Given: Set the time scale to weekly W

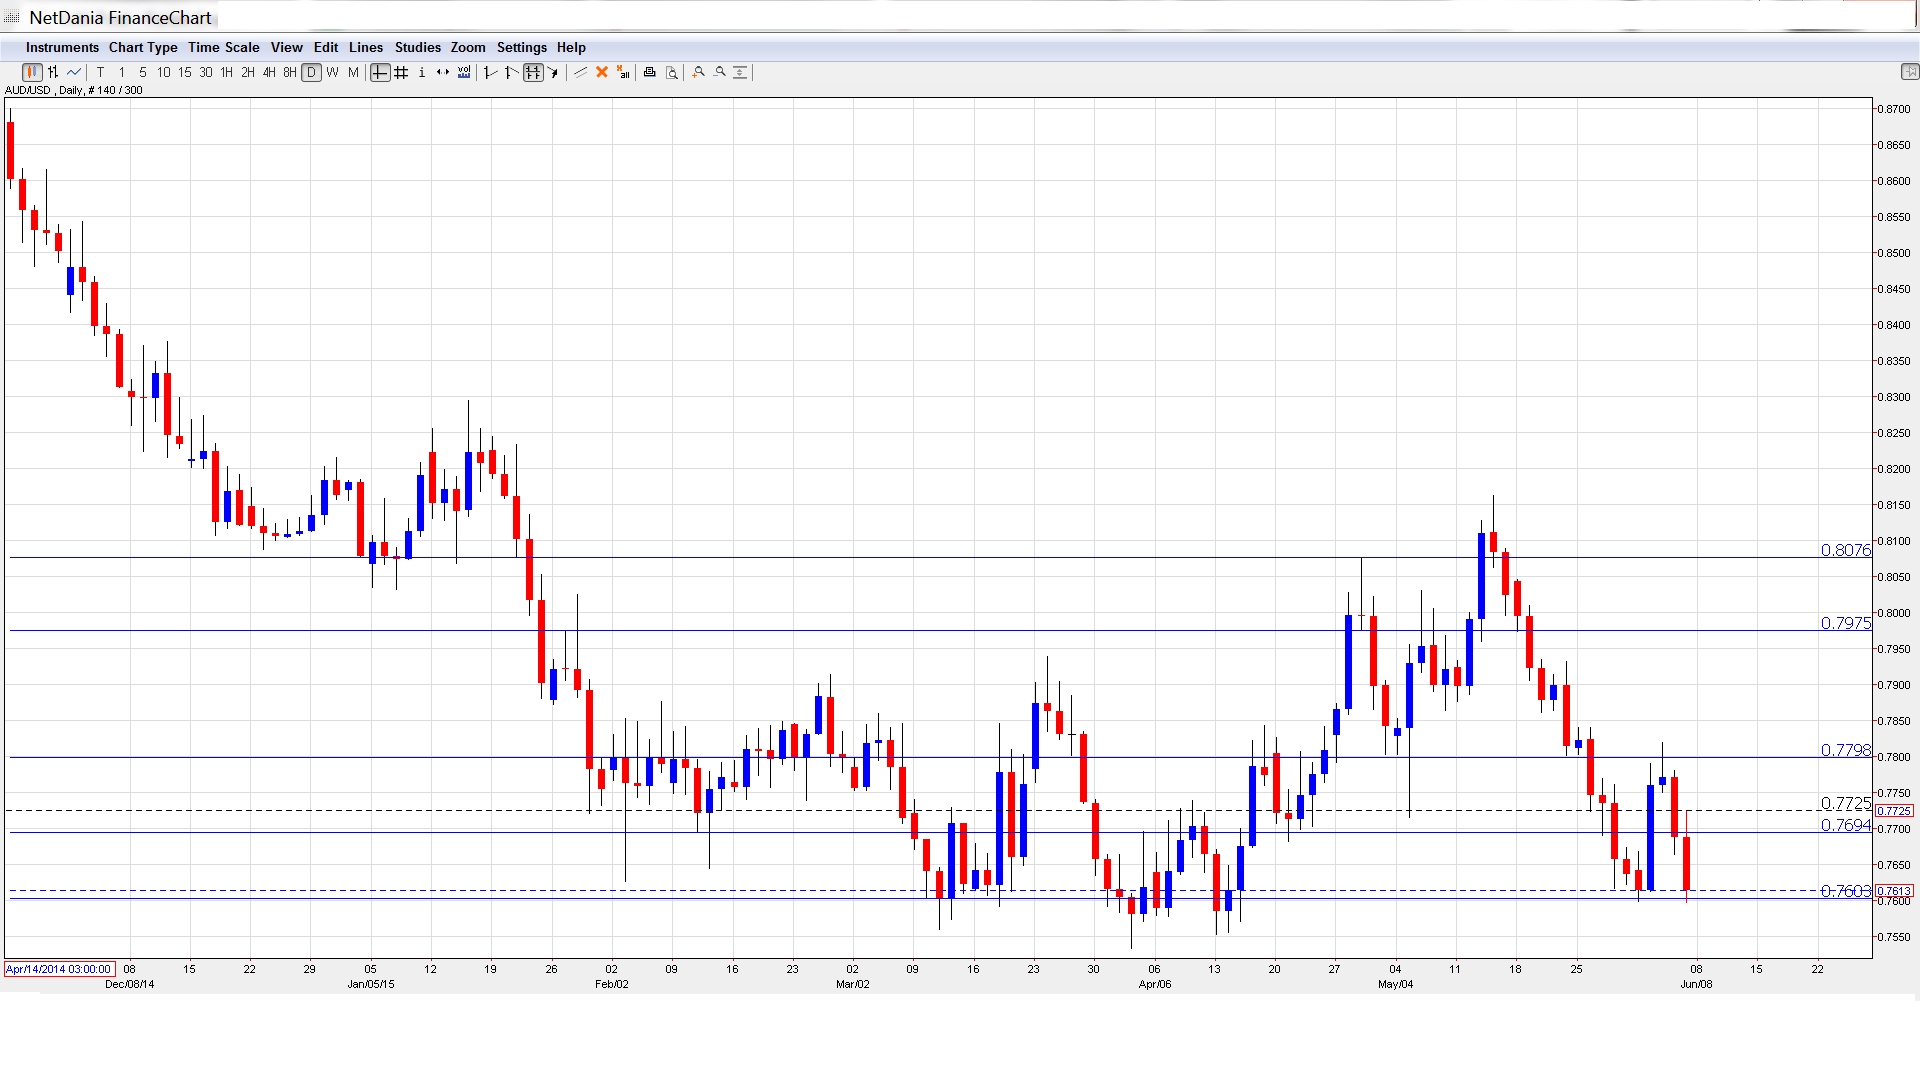Looking at the screenshot, I should click(333, 72).
